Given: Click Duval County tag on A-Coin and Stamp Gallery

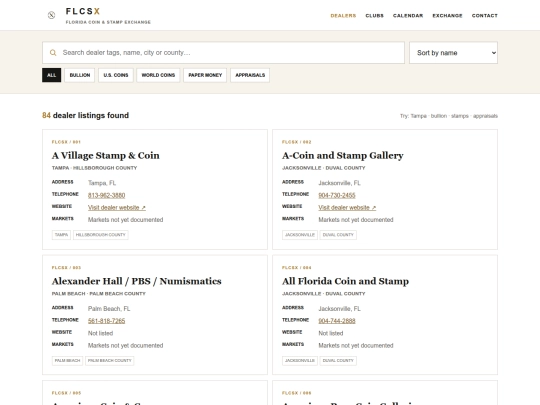Looking at the screenshot, I should click(338, 235).
